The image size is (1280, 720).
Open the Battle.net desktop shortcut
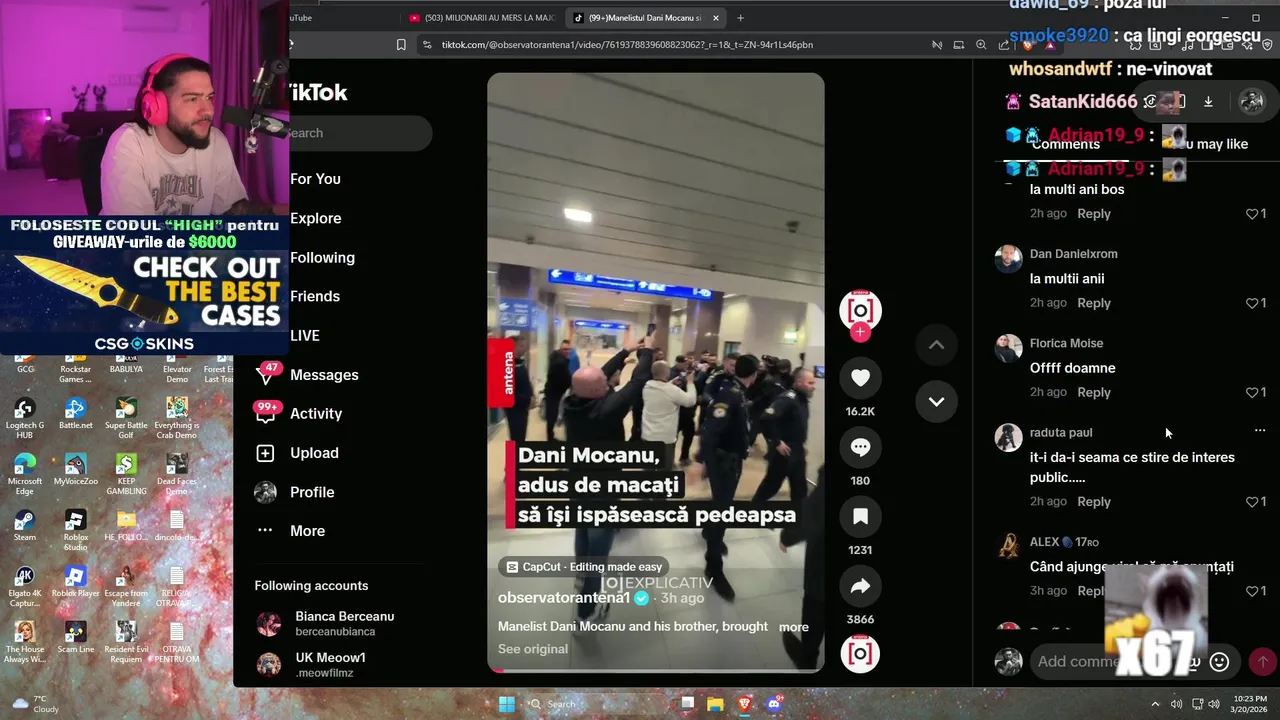(75, 413)
